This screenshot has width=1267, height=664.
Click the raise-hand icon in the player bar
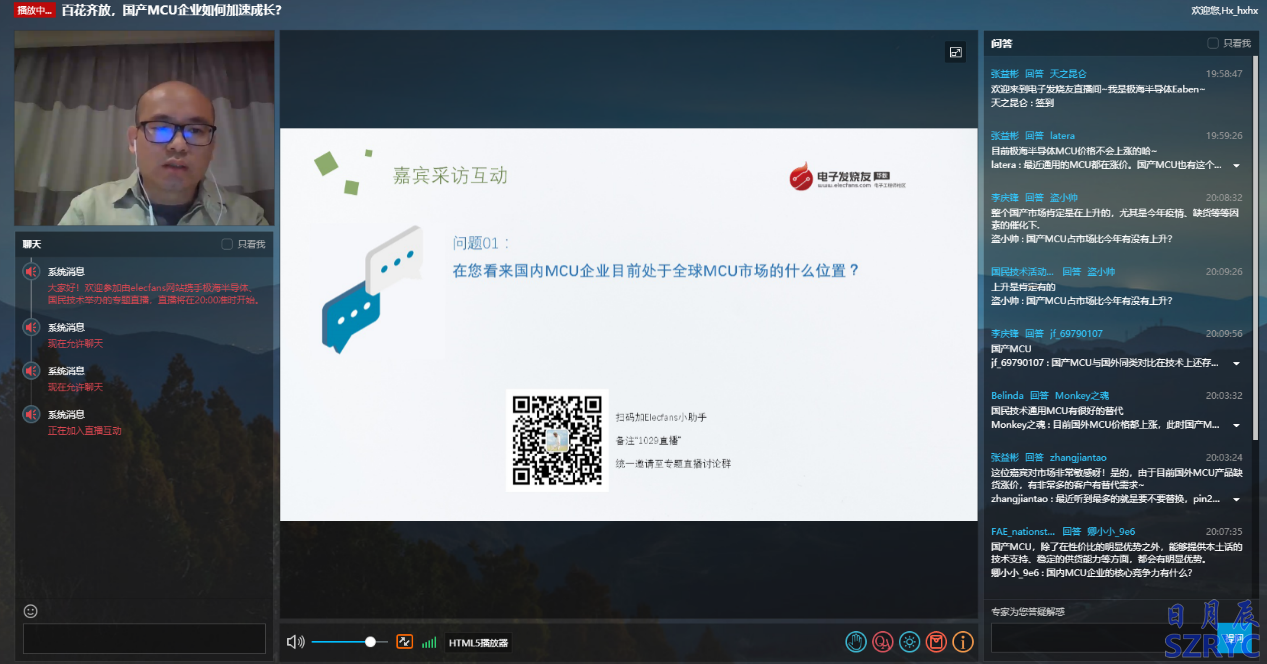coord(855,642)
